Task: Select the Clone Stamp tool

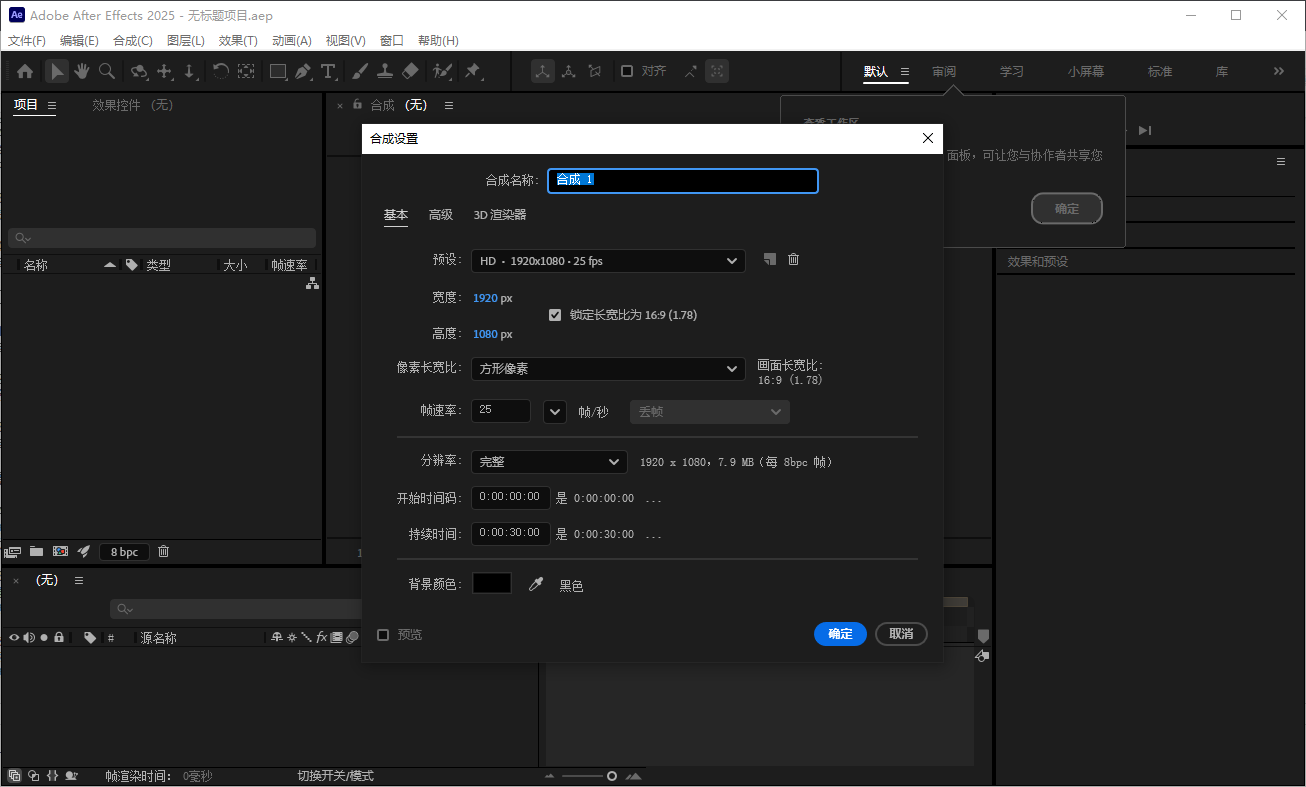Action: pos(385,71)
